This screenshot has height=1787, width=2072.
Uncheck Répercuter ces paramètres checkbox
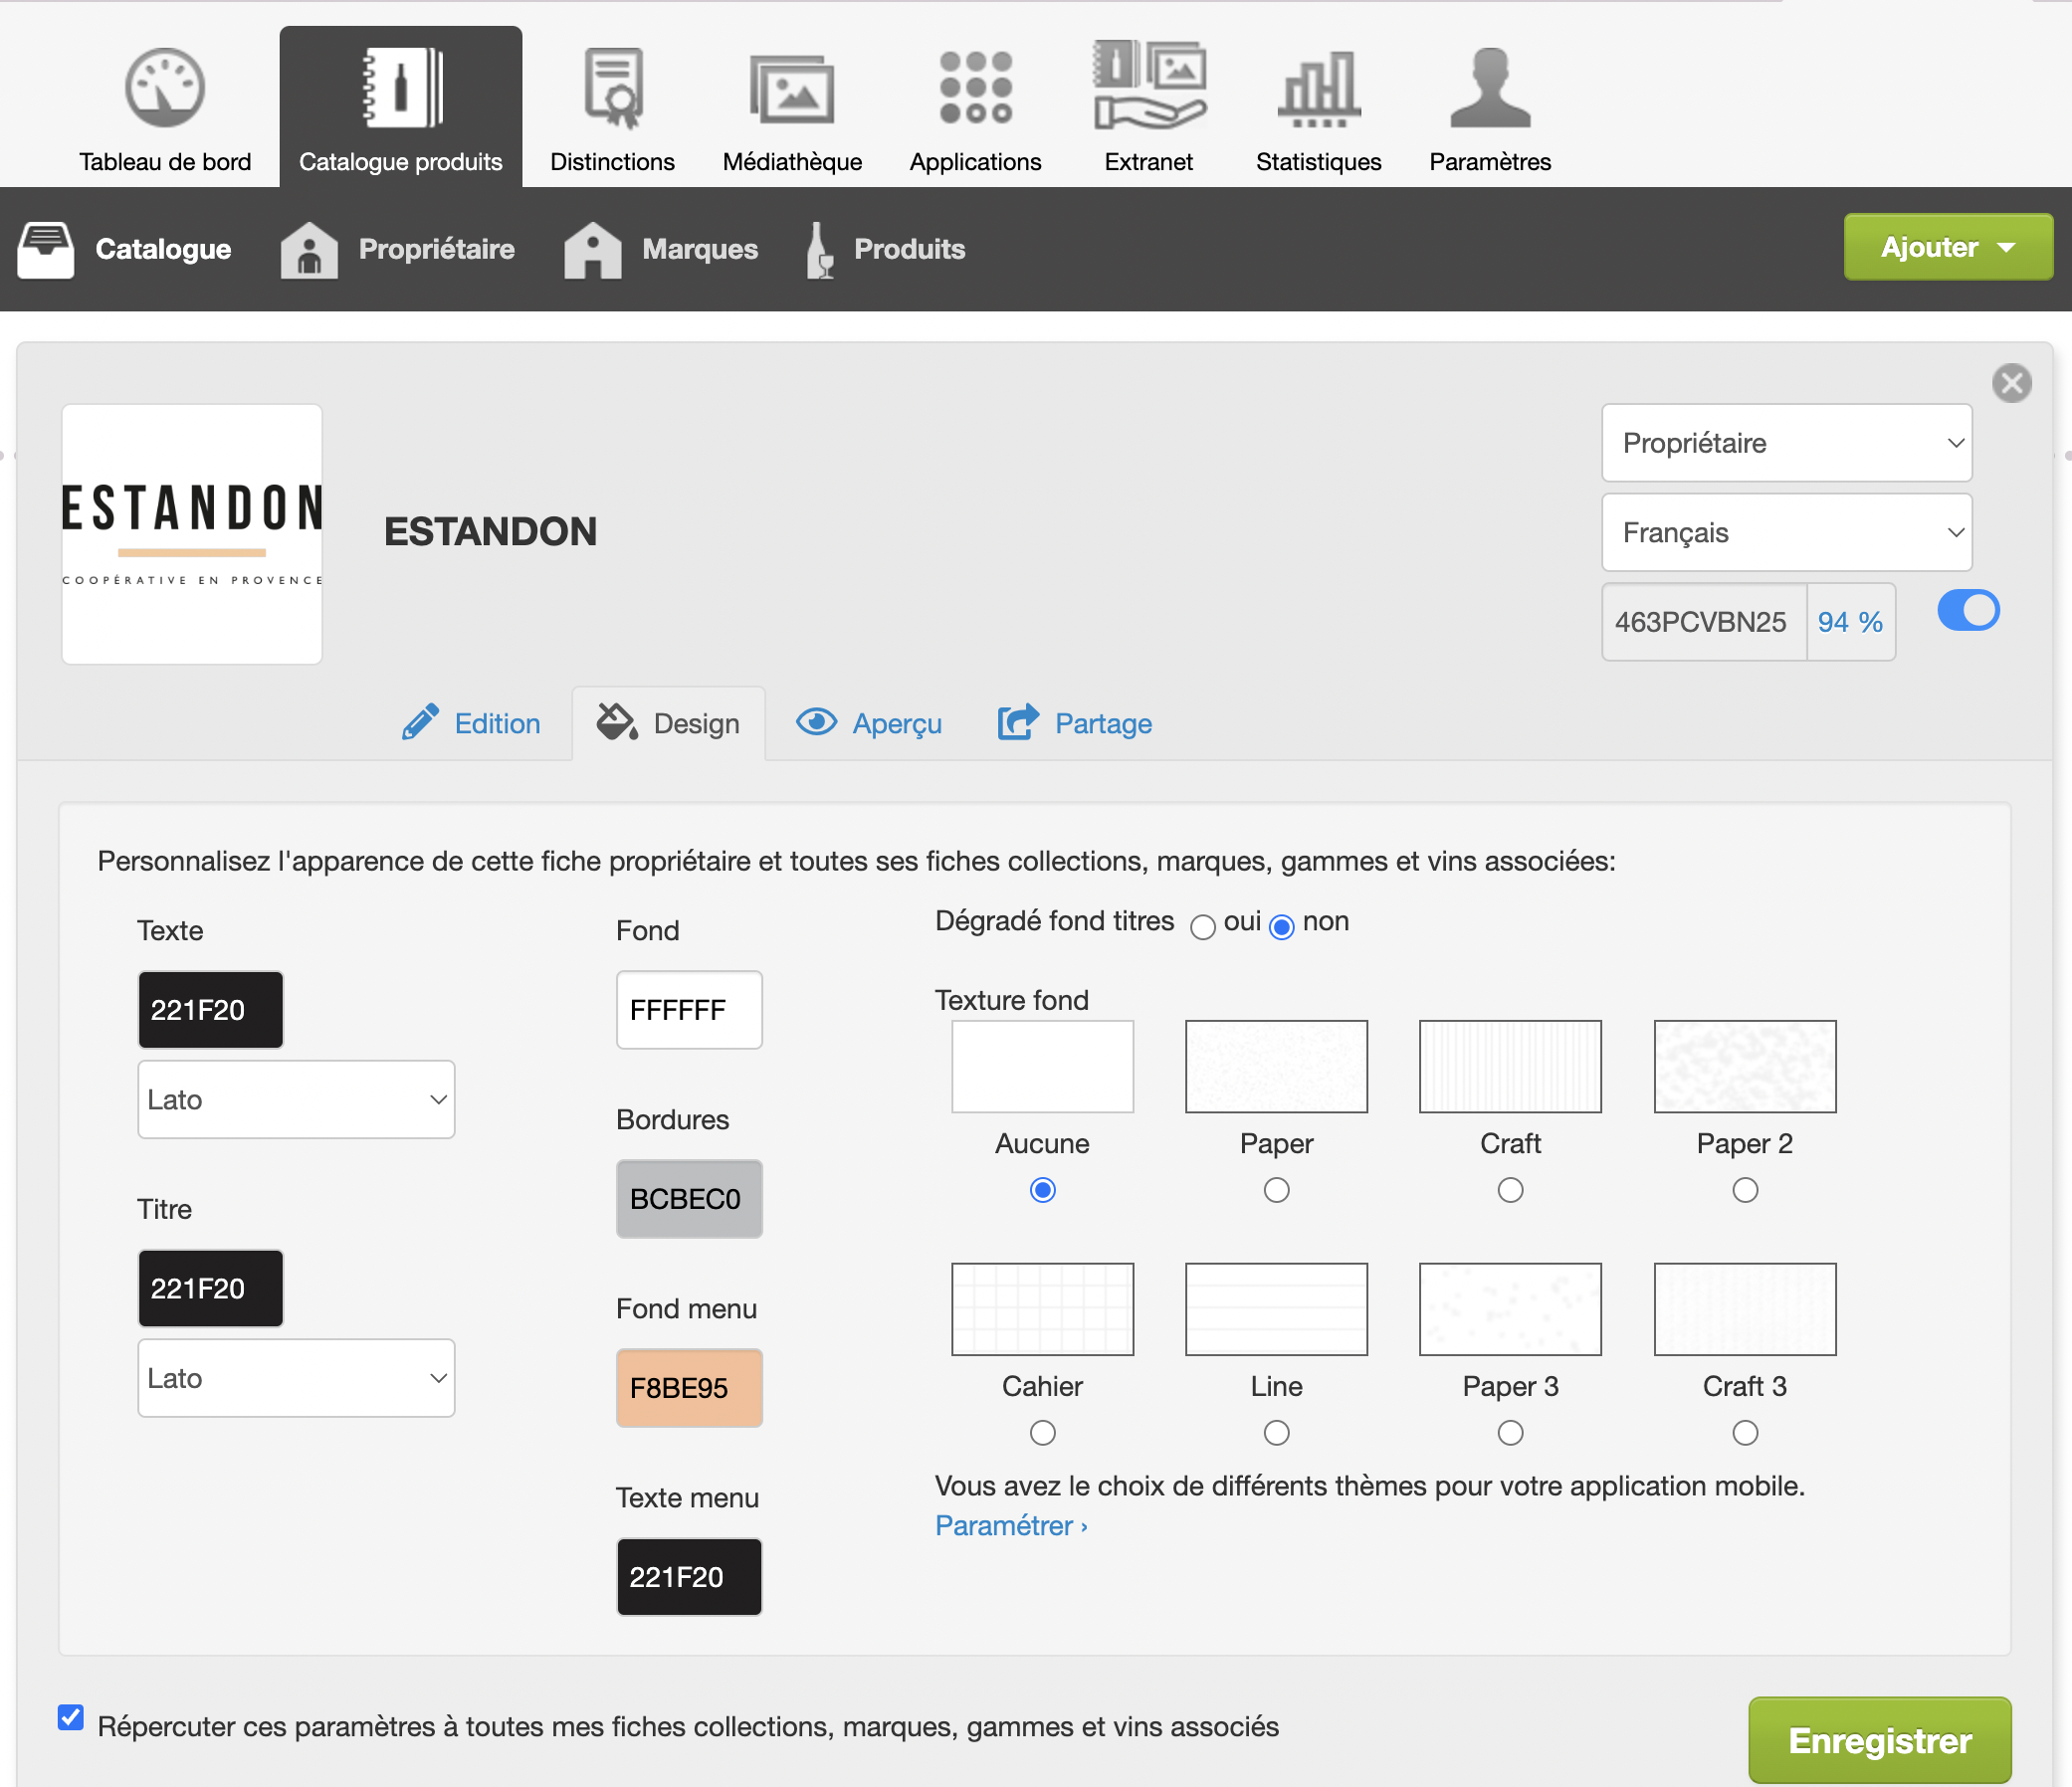(71, 1718)
